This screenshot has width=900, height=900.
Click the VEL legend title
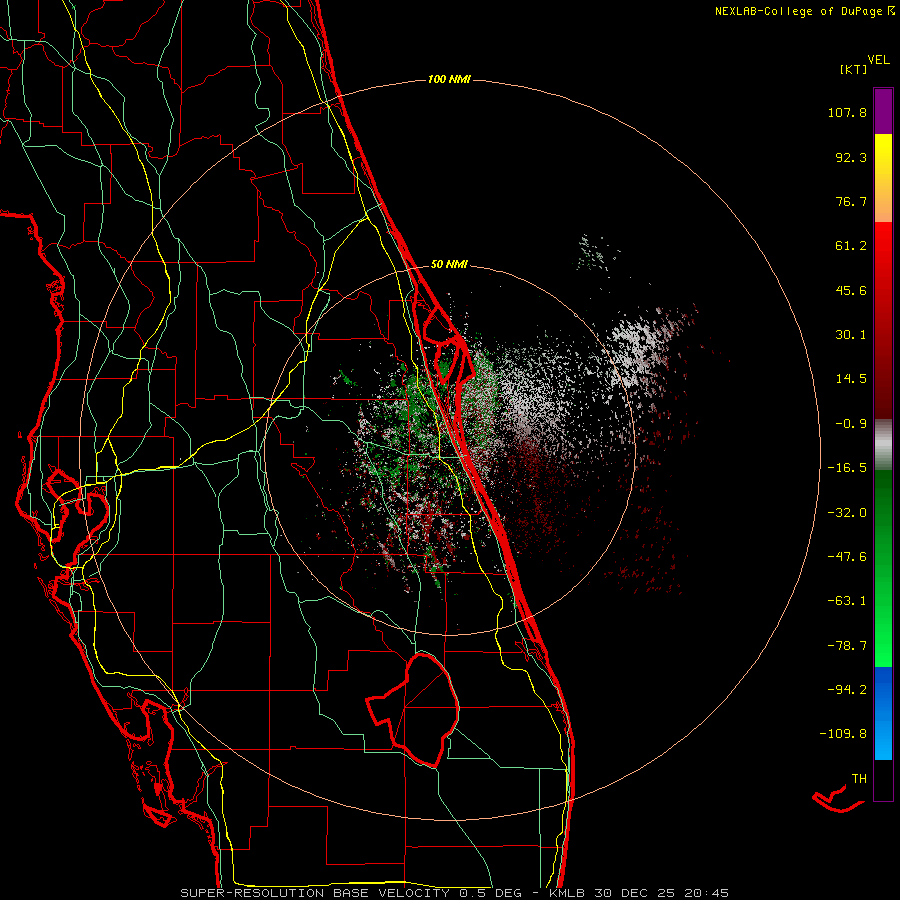pos(878,60)
